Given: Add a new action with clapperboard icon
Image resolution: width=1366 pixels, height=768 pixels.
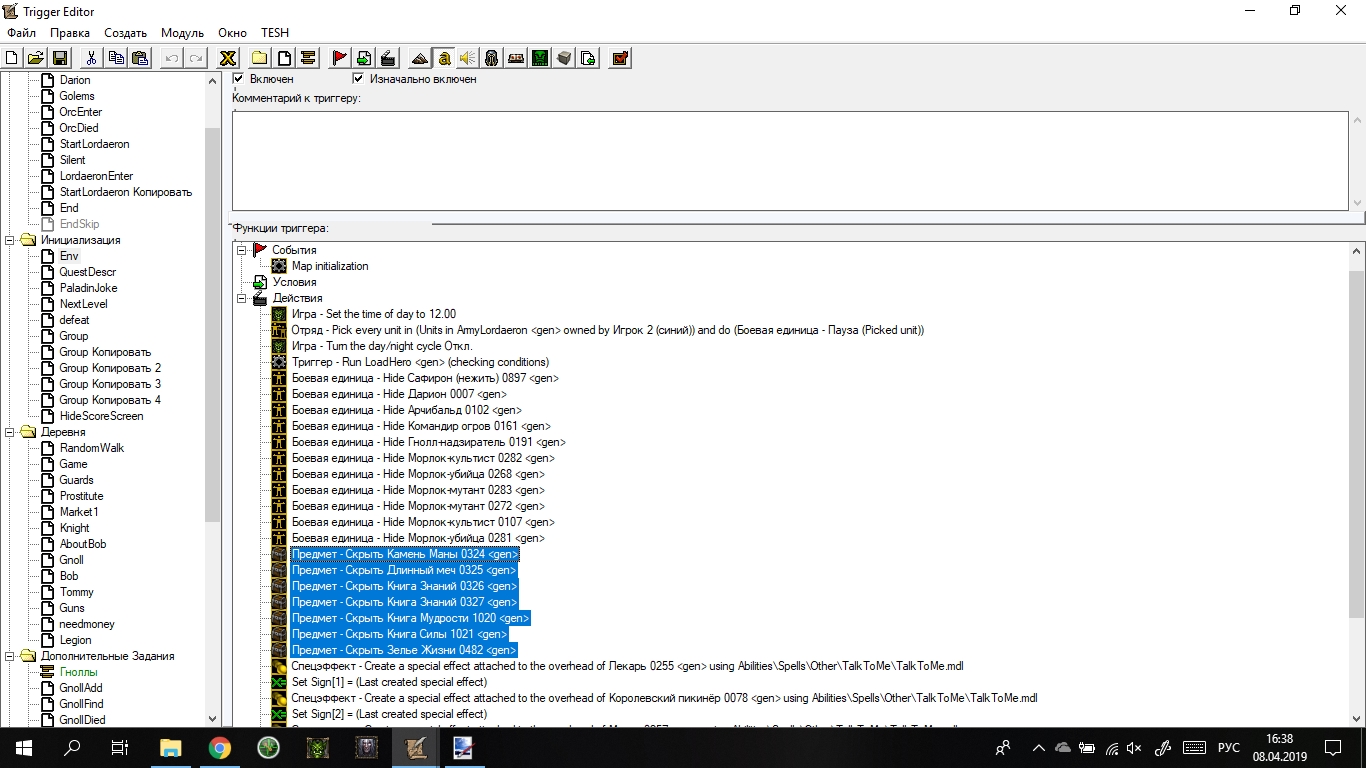Looking at the screenshot, I should pos(388,58).
